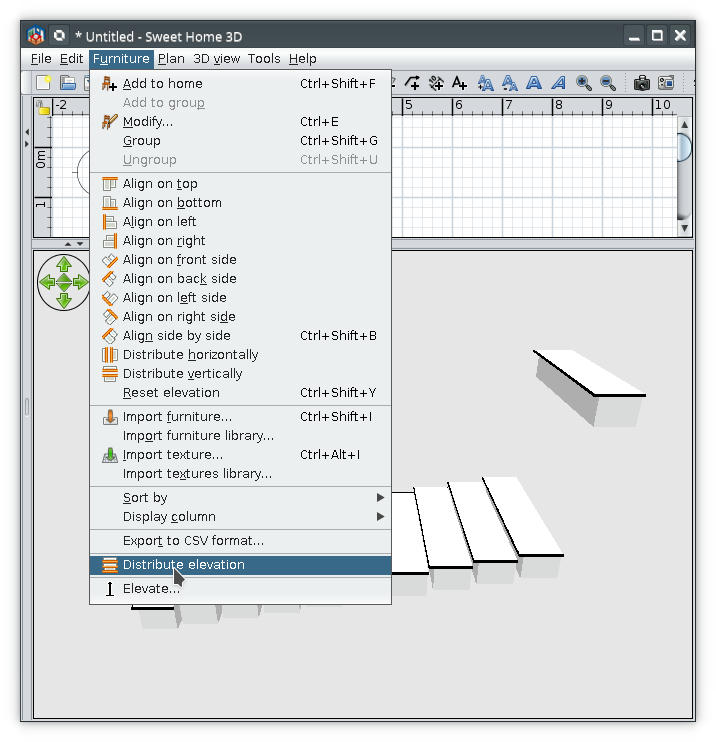The height and width of the screenshot is (742, 716).
Task: Choose Align on top
Action: [240, 184]
